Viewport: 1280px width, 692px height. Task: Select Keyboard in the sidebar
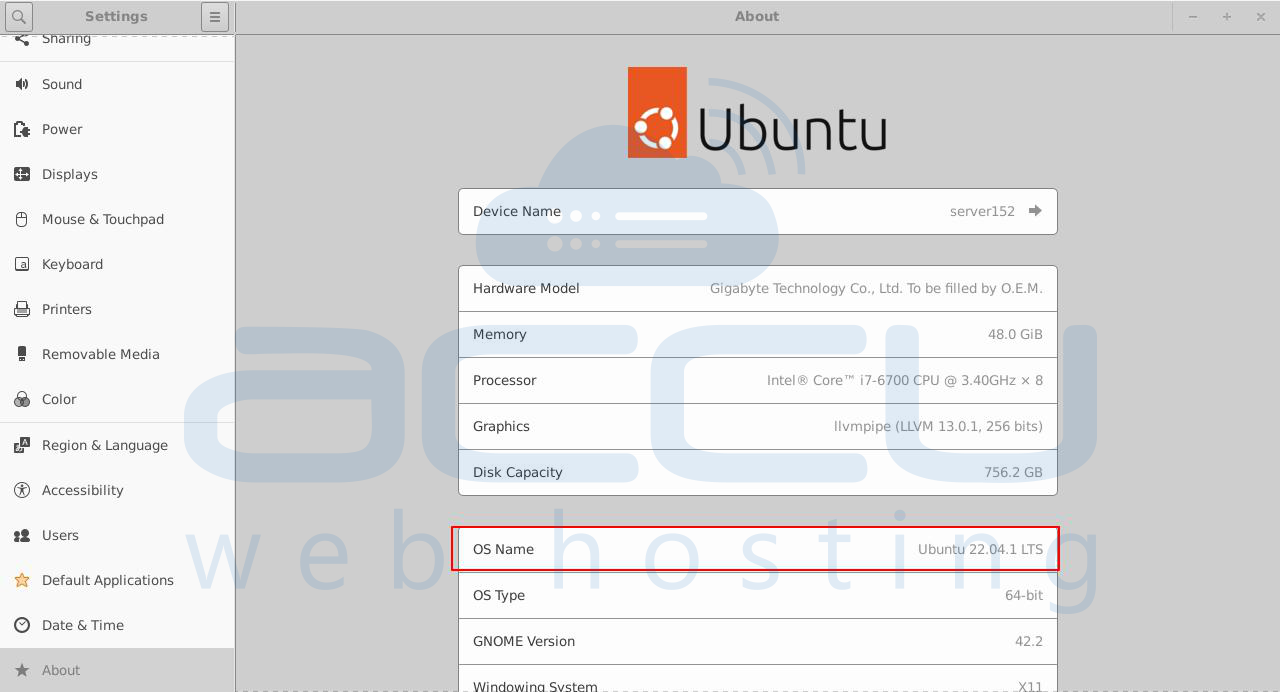point(117,264)
